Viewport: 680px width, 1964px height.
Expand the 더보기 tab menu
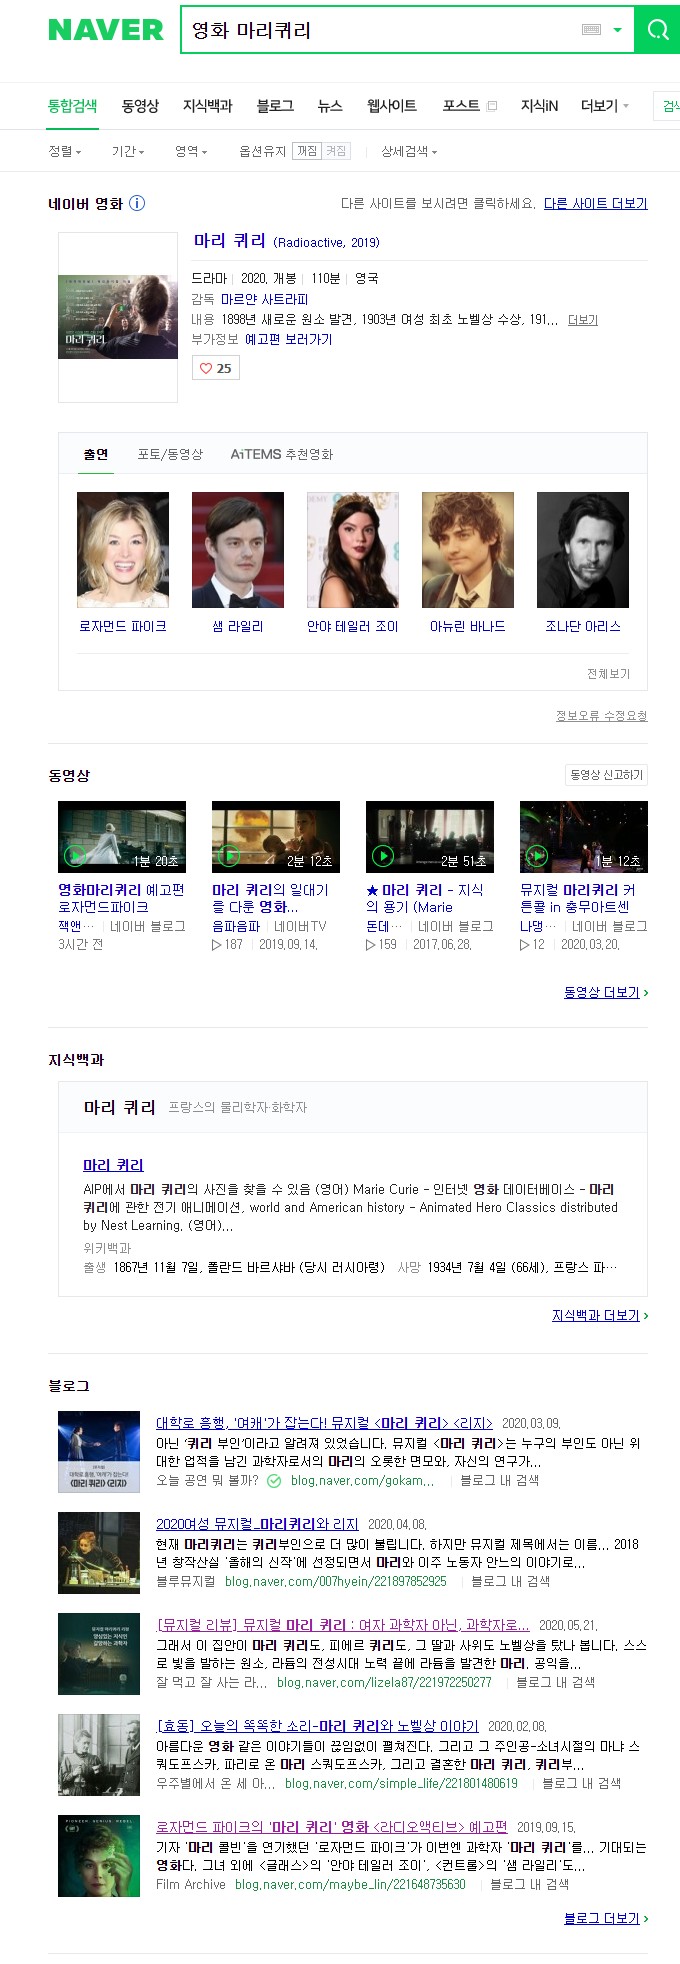(x=605, y=106)
